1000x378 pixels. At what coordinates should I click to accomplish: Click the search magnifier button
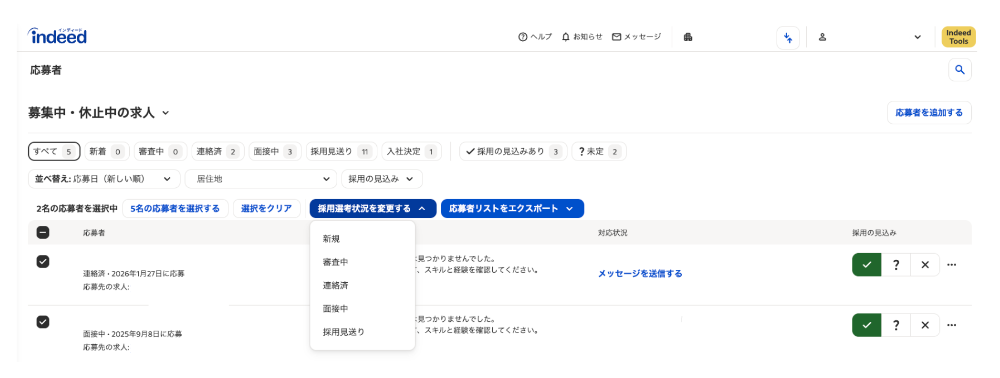coord(960,69)
